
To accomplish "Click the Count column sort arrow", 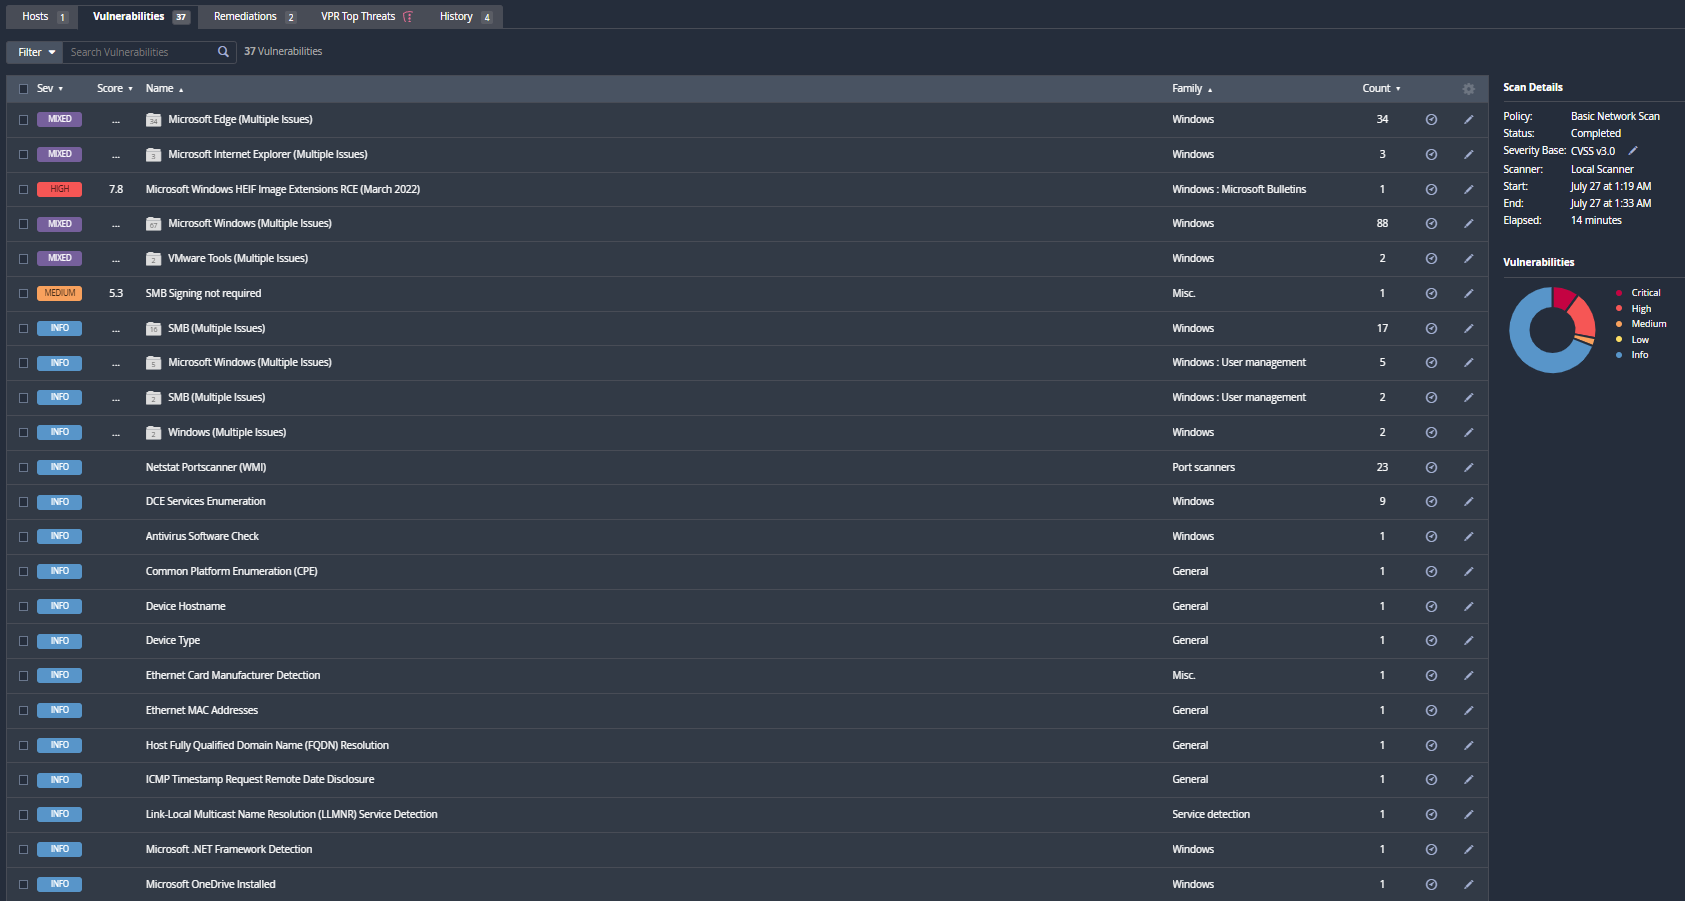I will coord(1397,88).
